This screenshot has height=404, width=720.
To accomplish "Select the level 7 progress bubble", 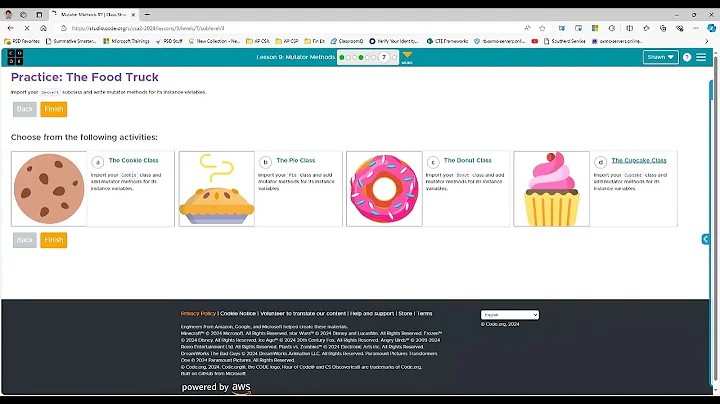I will (x=384, y=57).
